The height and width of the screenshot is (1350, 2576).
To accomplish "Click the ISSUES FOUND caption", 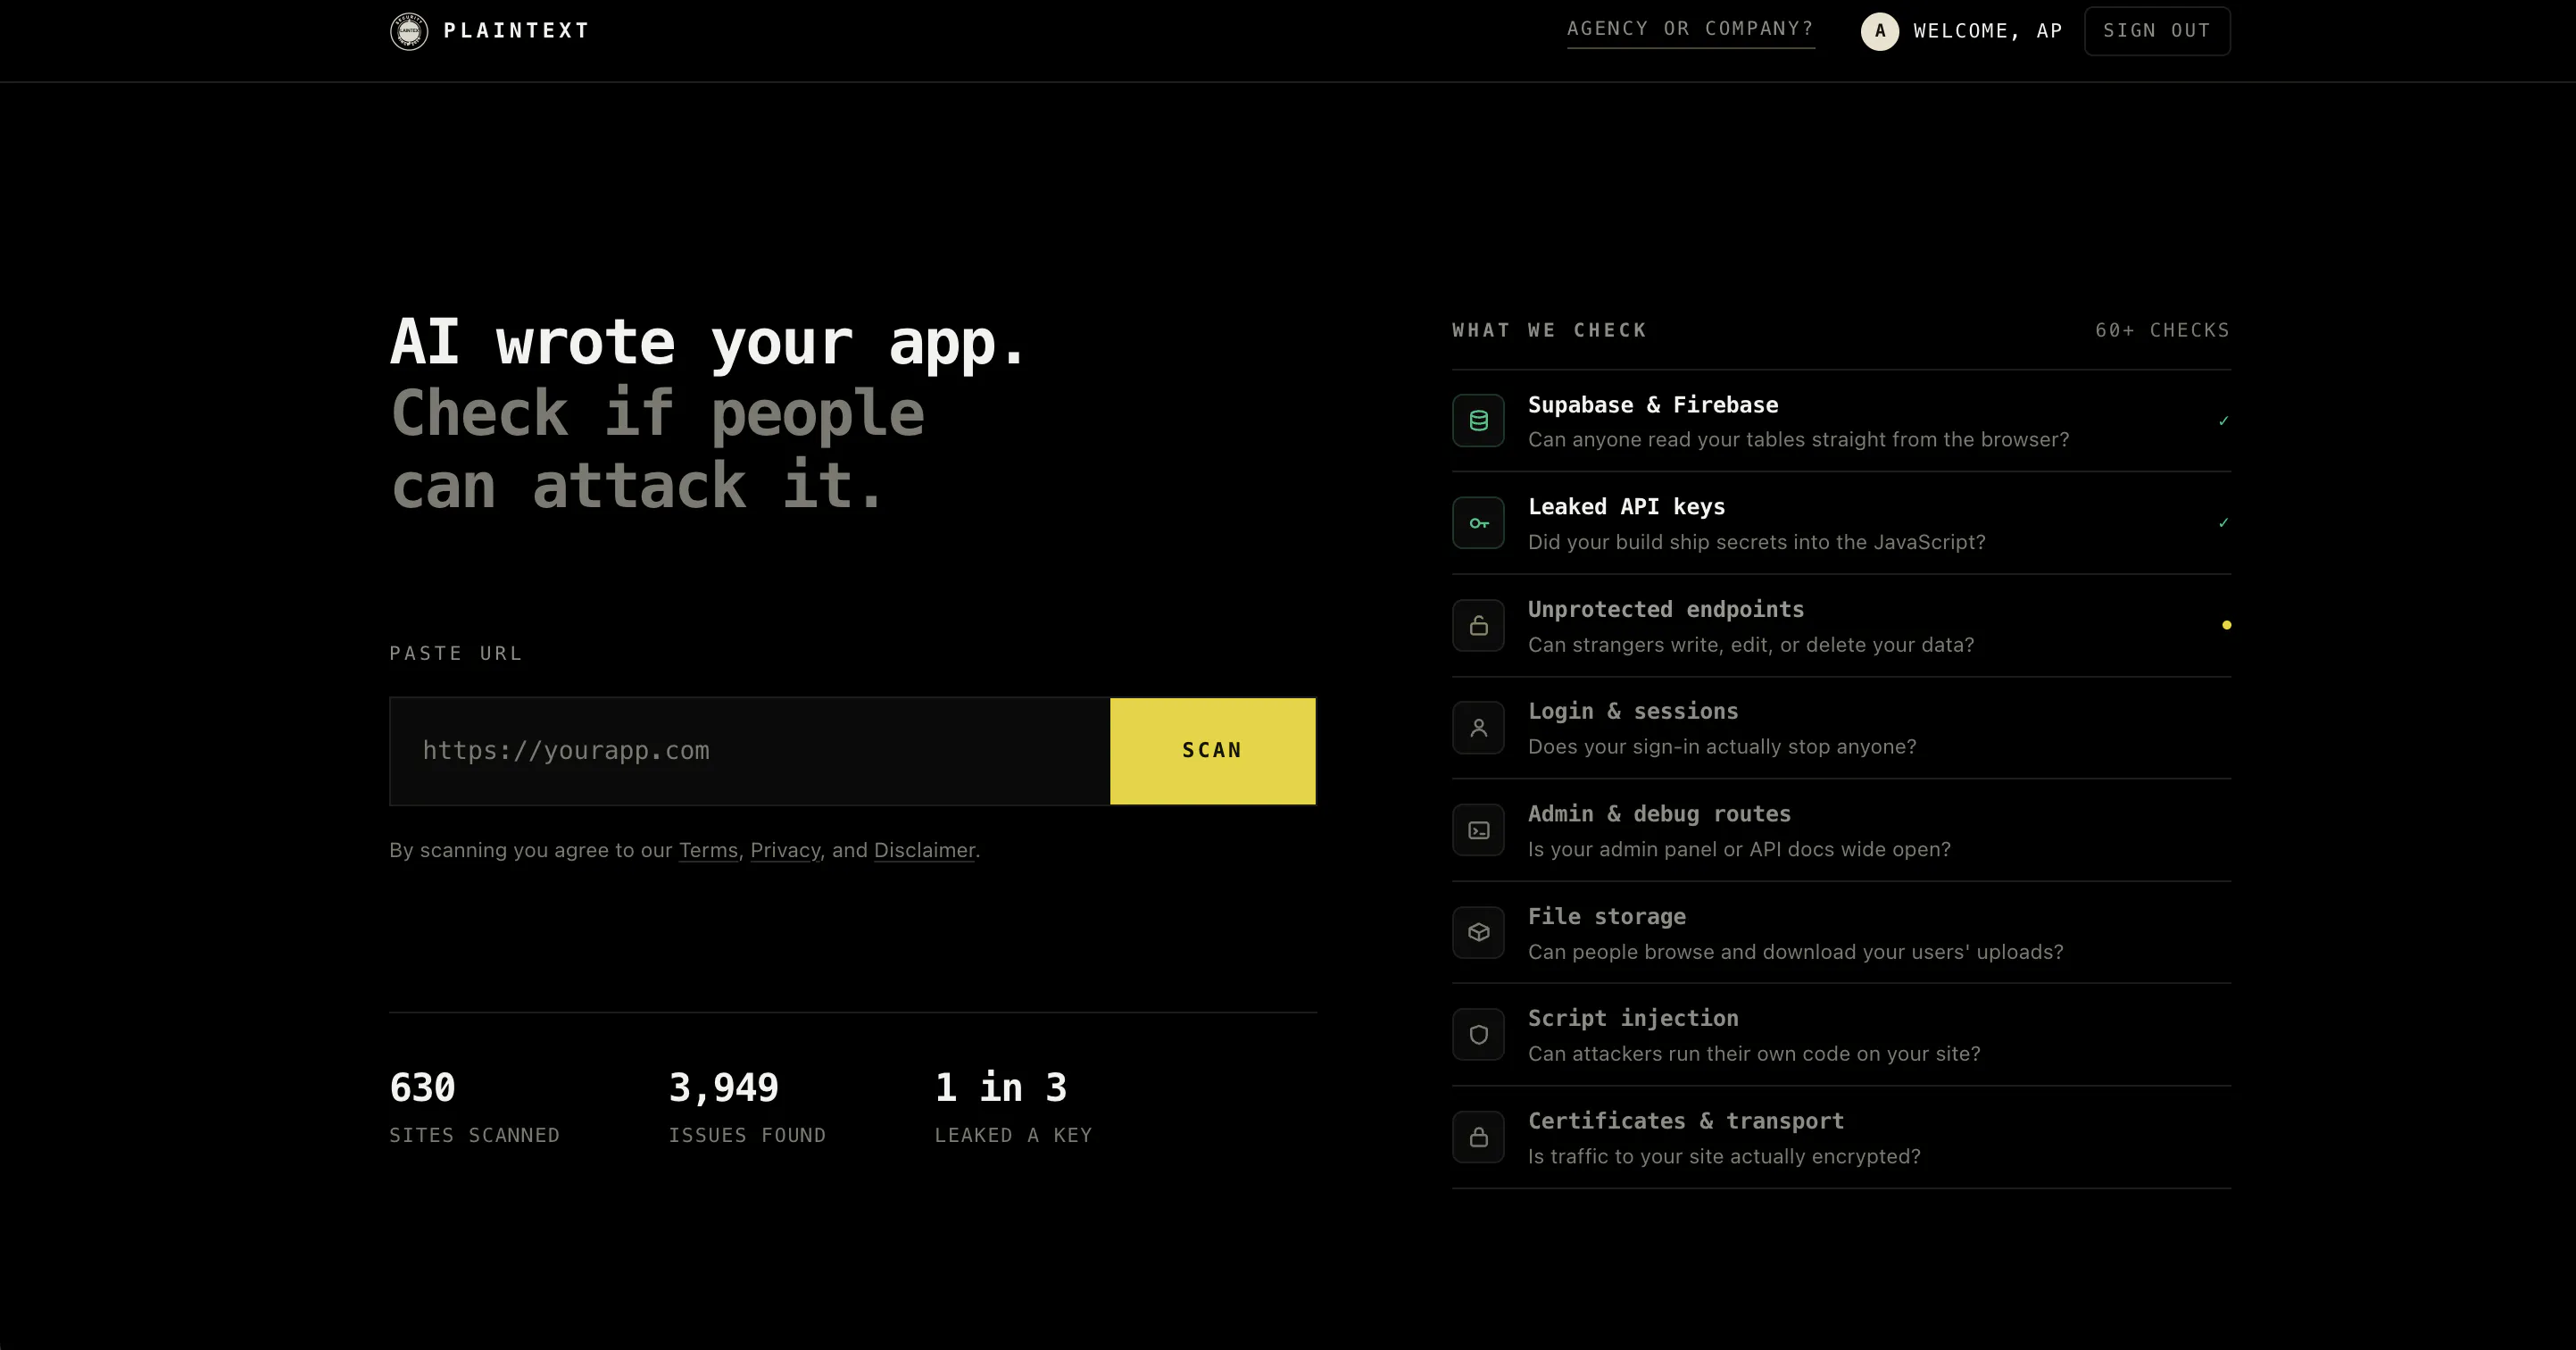I will click(x=747, y=1135).
